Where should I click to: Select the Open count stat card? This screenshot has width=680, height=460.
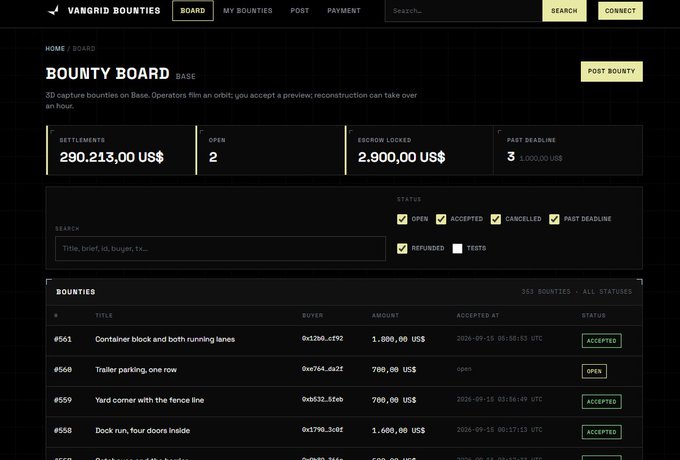coord(270,150)
